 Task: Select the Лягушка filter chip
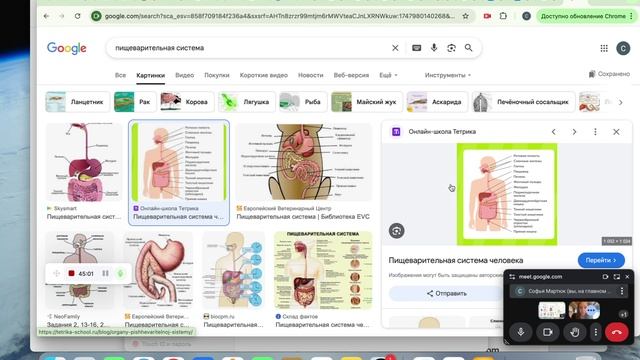coord(247,102)
